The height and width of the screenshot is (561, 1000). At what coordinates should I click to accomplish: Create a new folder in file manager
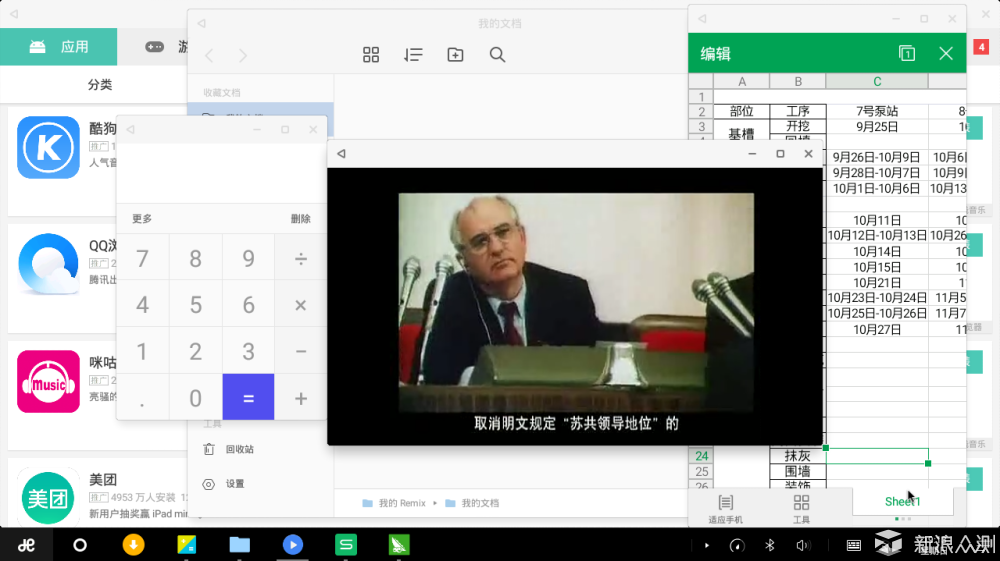coord(455,55)
